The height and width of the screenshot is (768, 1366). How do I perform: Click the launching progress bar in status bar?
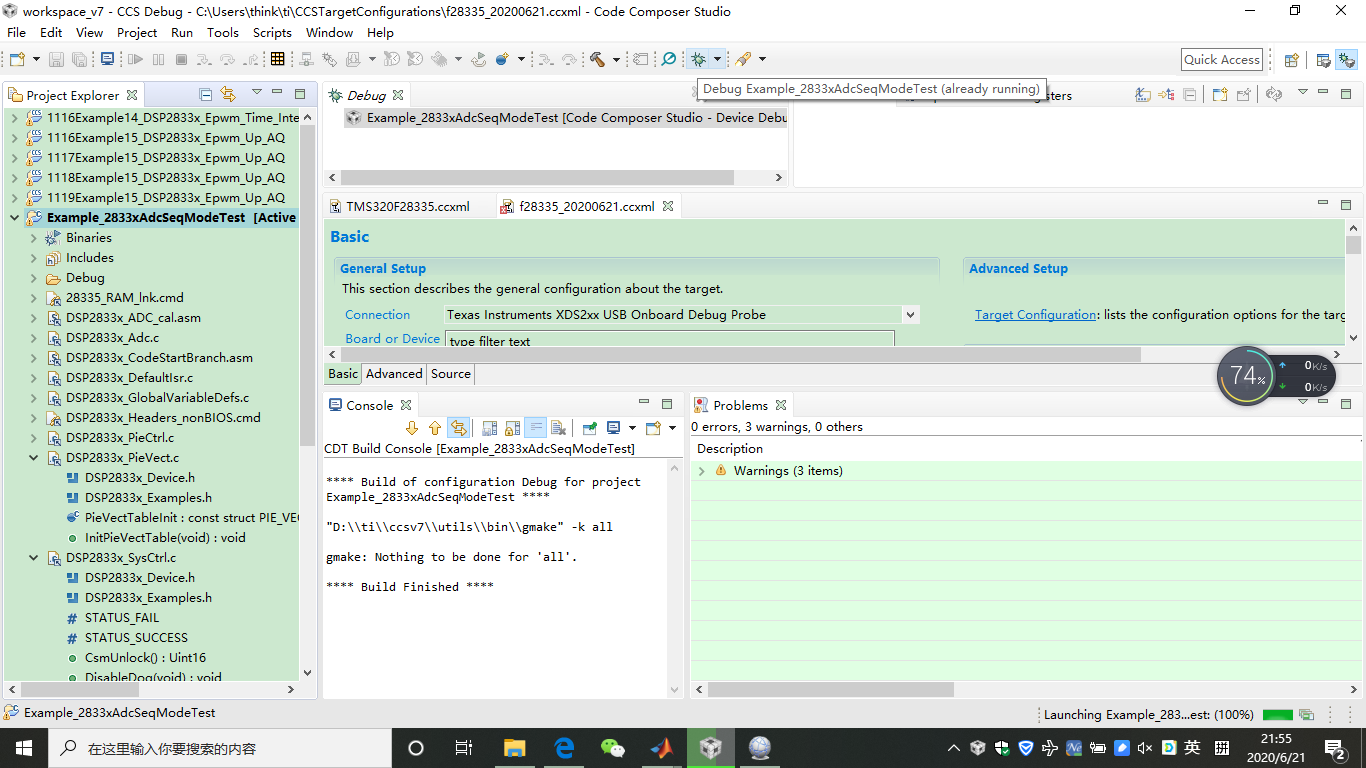tap(1278, 715)
